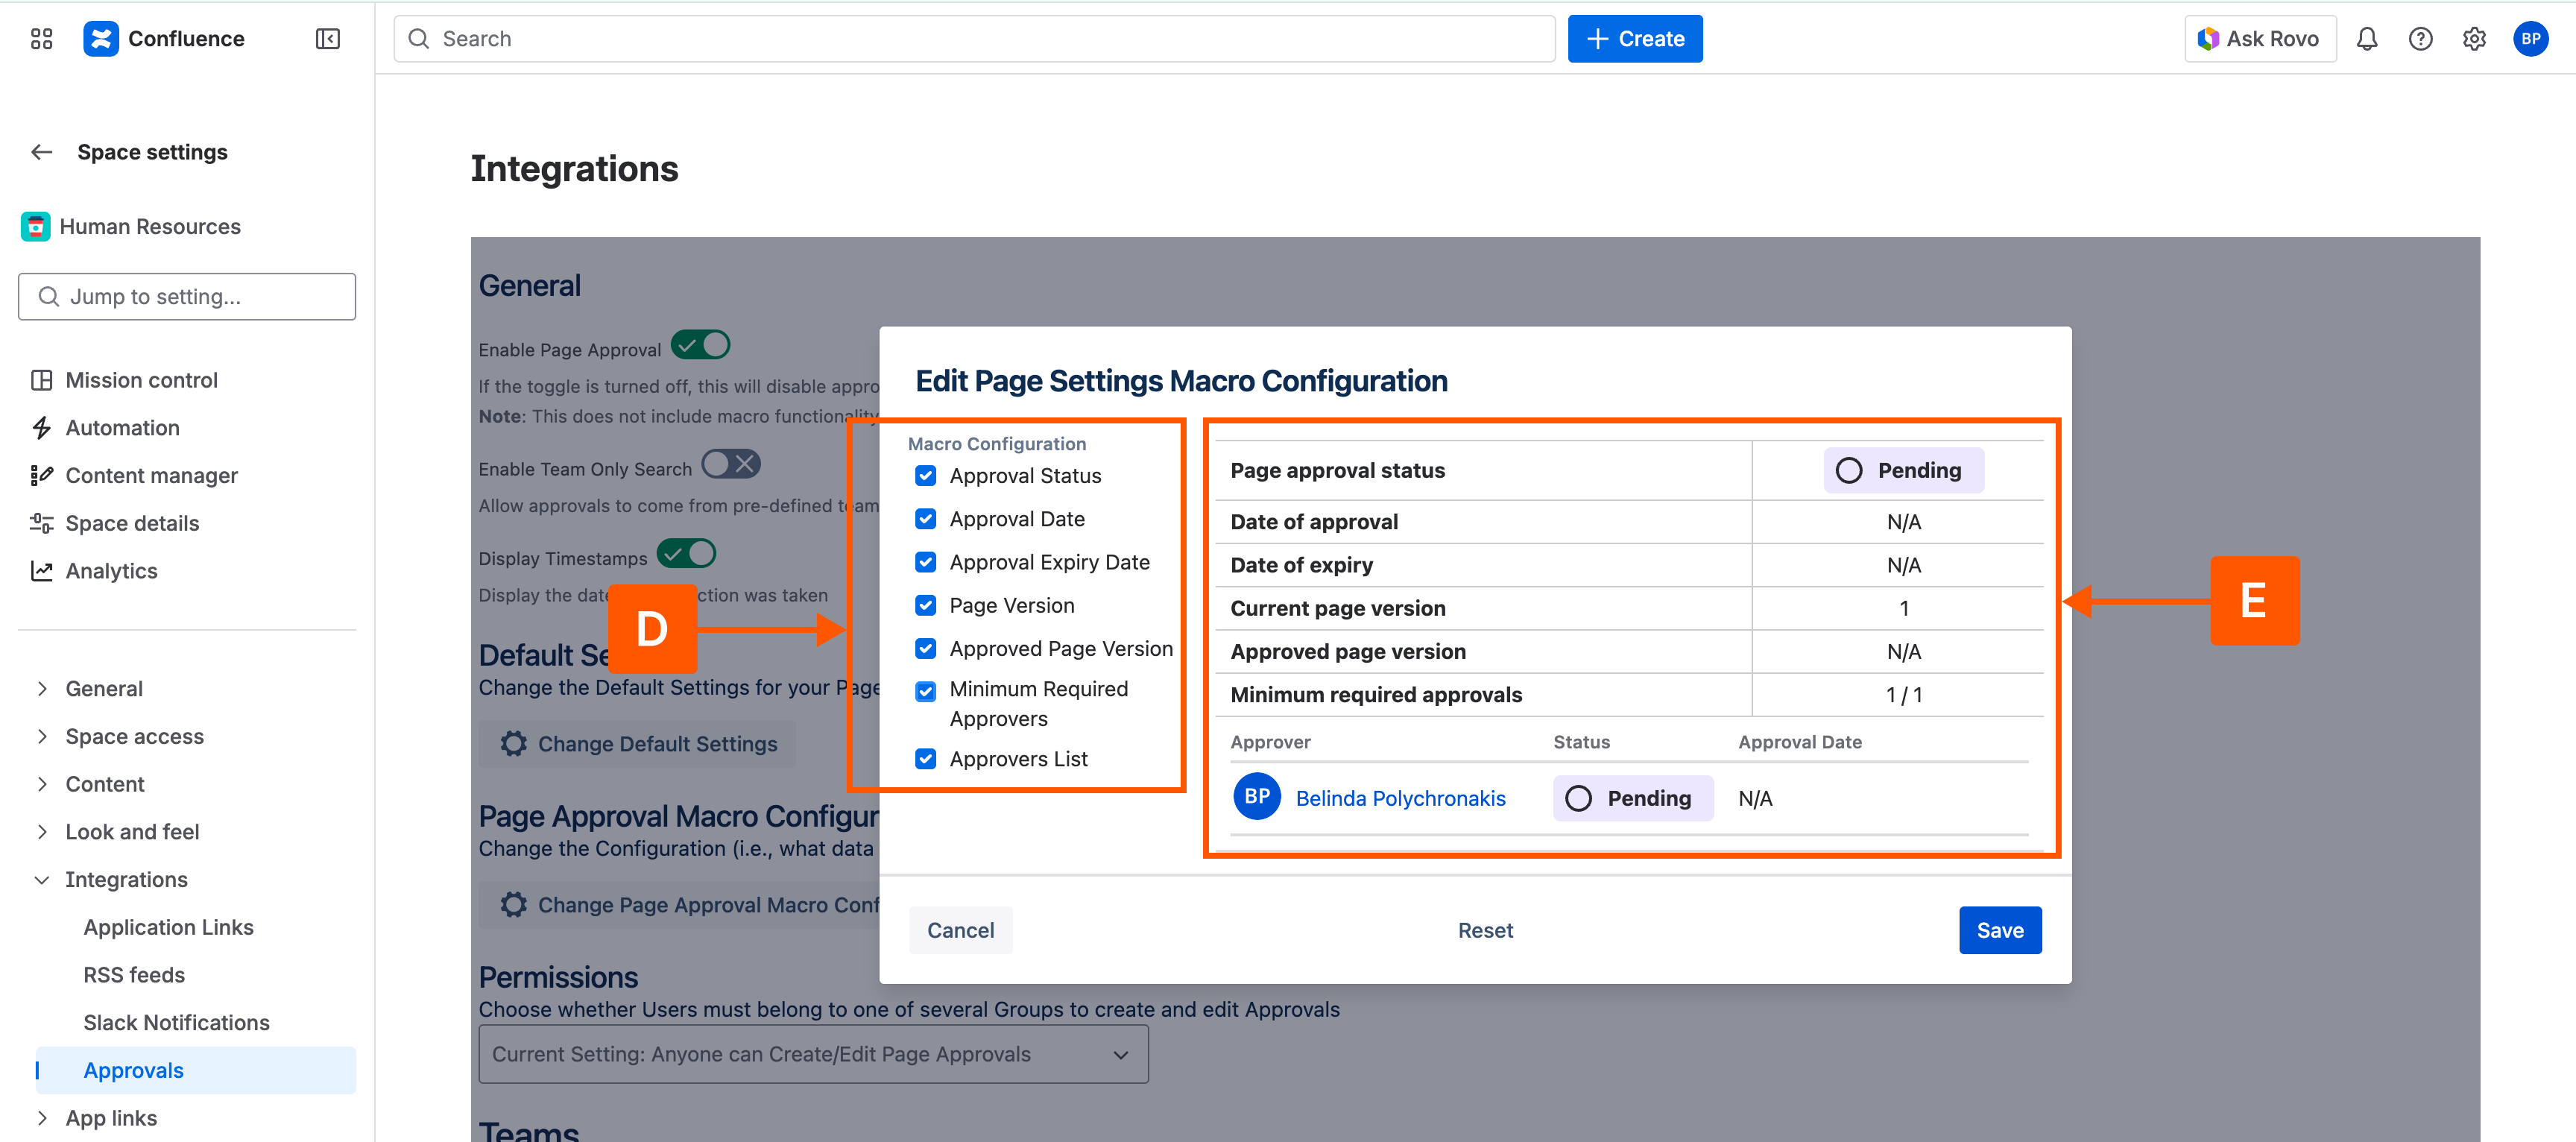Open the notifications bell
2576x1142 pixels.
pos(2366,39)
